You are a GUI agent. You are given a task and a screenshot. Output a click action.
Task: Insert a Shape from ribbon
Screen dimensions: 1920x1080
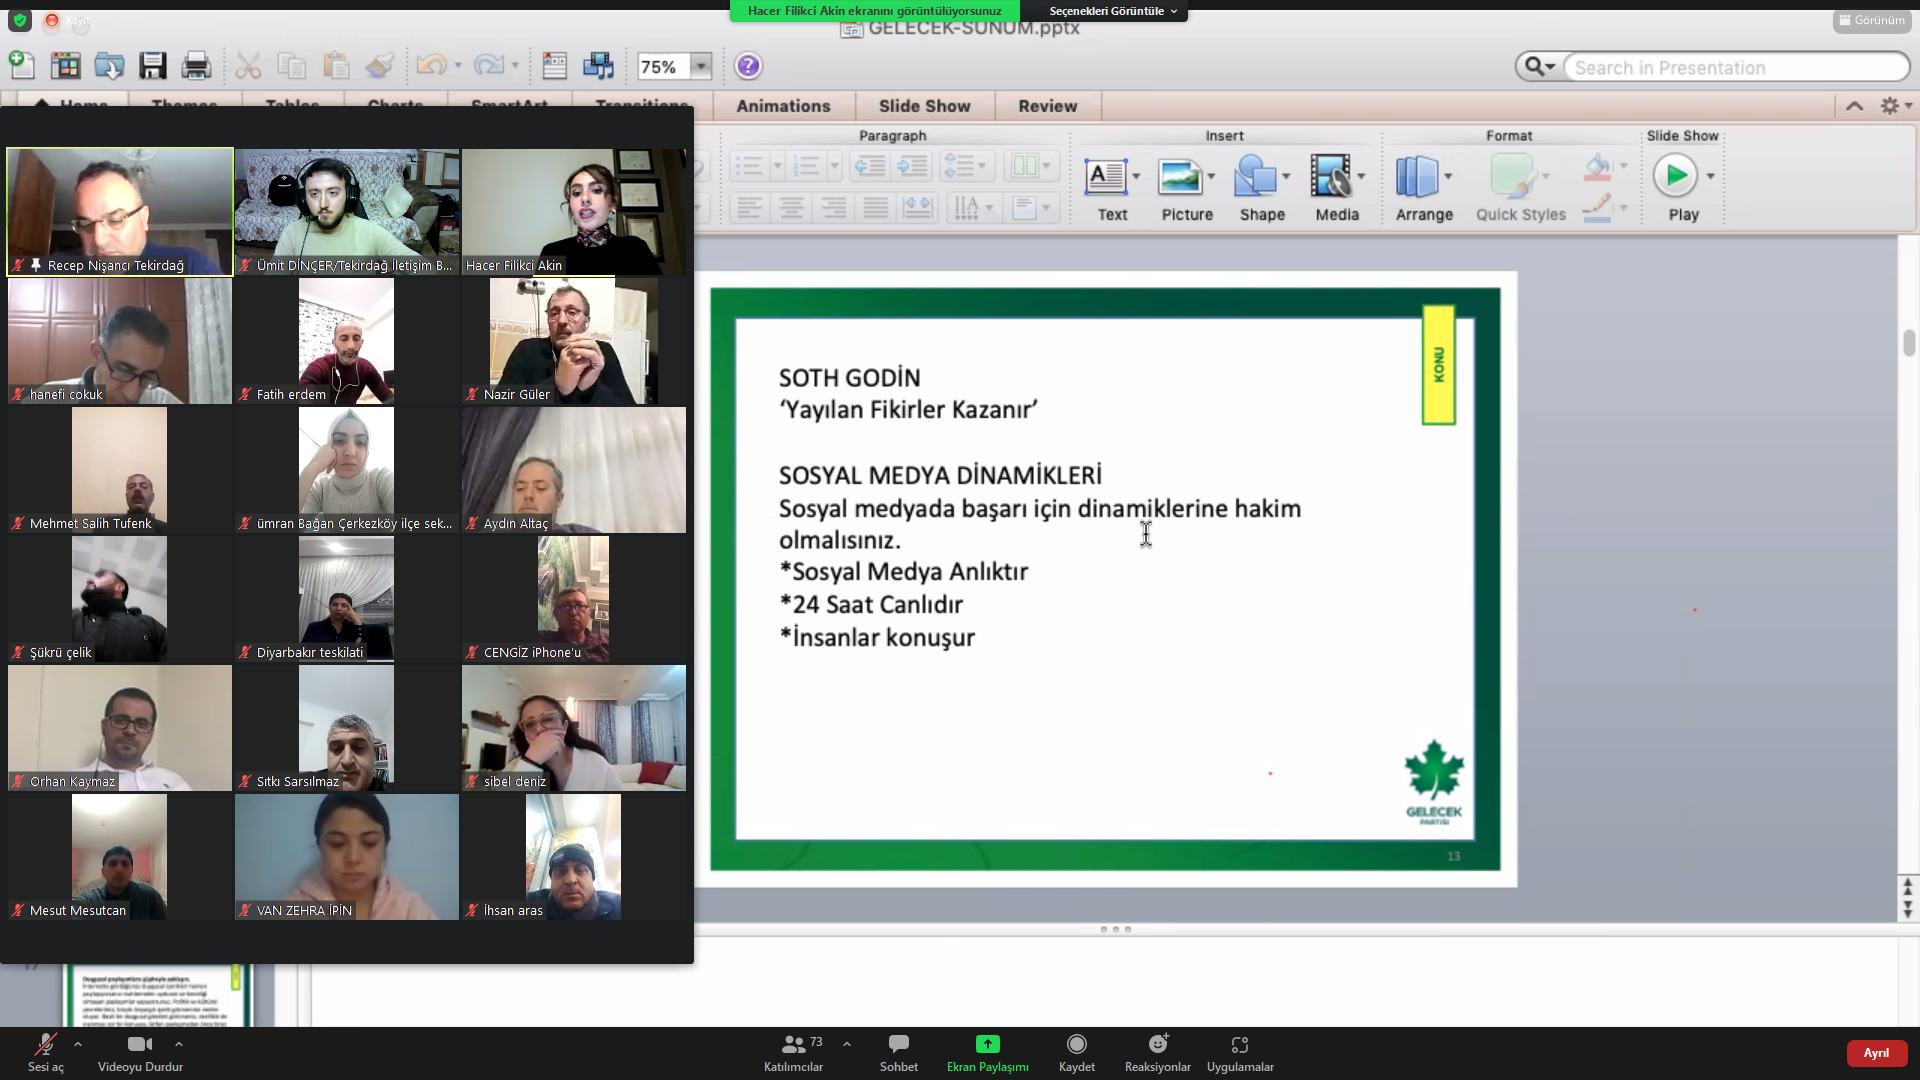point(1262,190)
